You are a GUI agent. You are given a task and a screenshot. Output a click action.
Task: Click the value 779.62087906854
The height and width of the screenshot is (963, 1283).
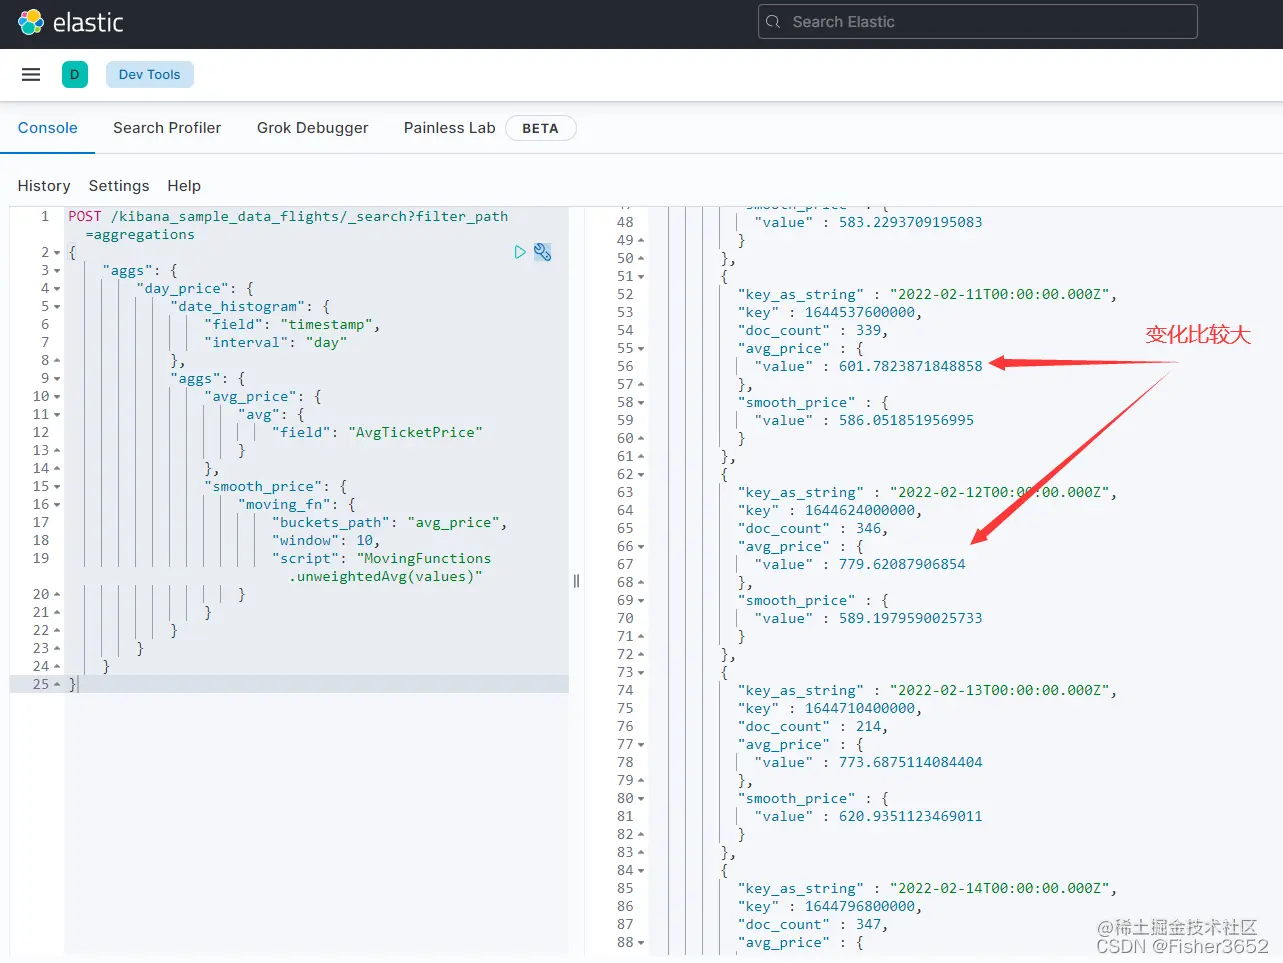coord(902,564)
